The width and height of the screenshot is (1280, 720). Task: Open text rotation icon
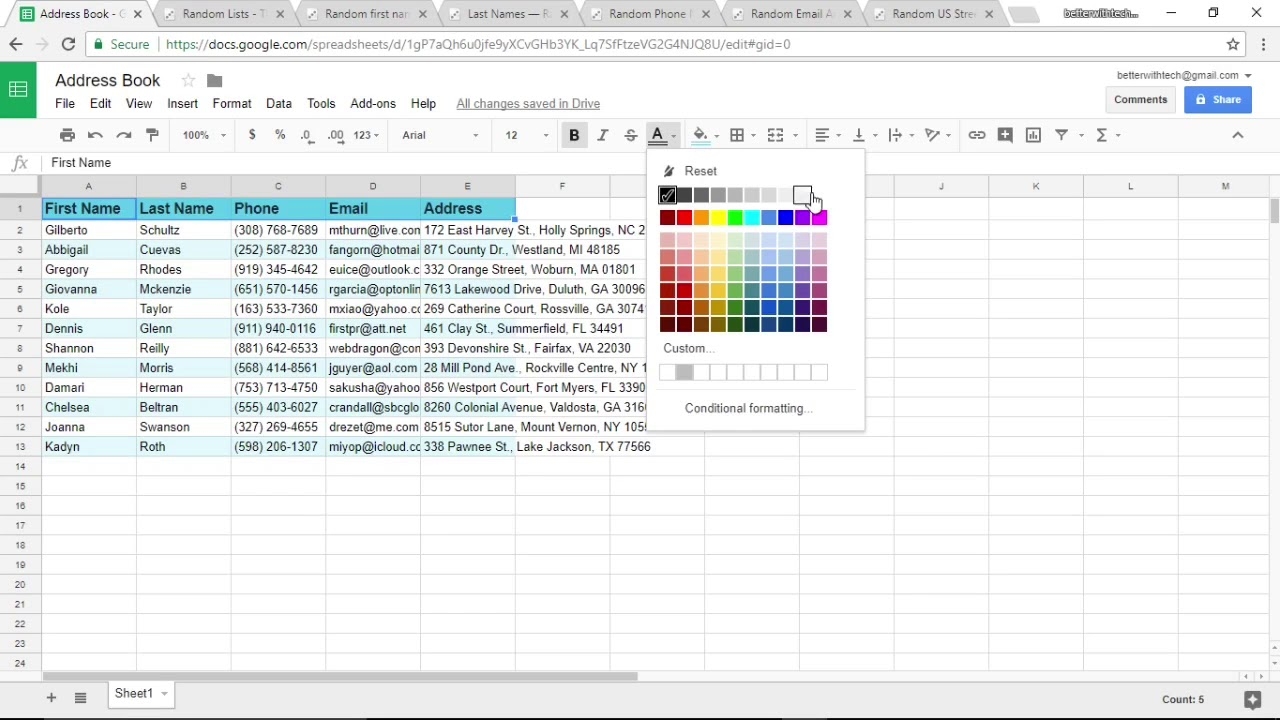[x=932, y=135]
